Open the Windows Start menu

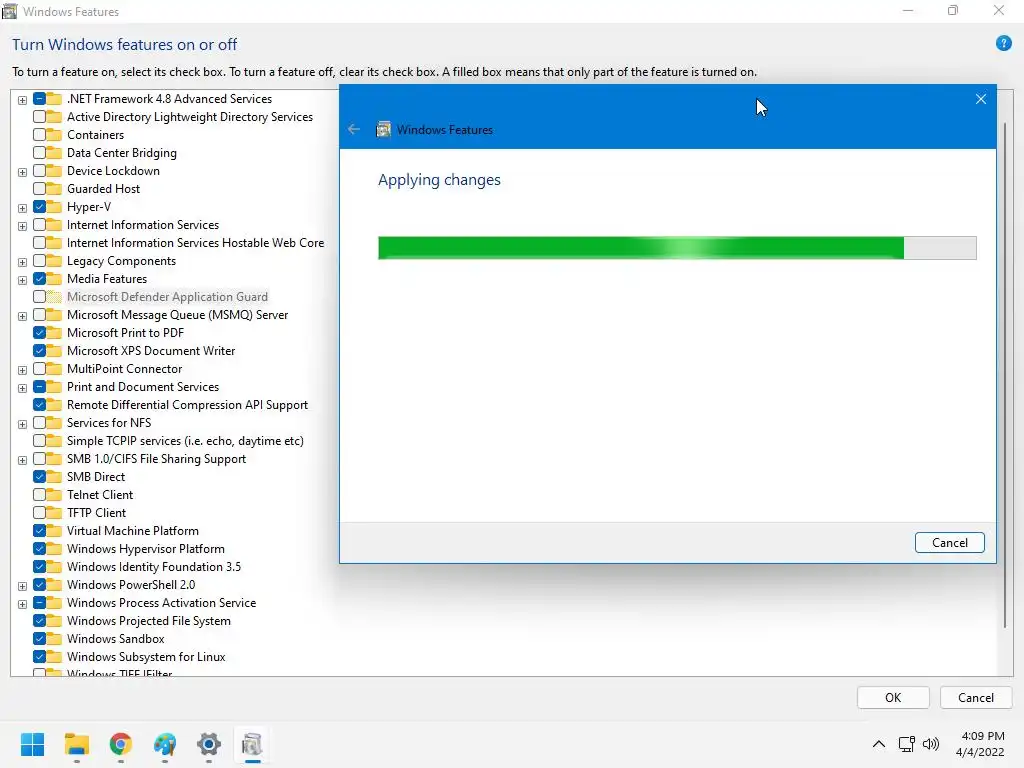pos(32,744)
